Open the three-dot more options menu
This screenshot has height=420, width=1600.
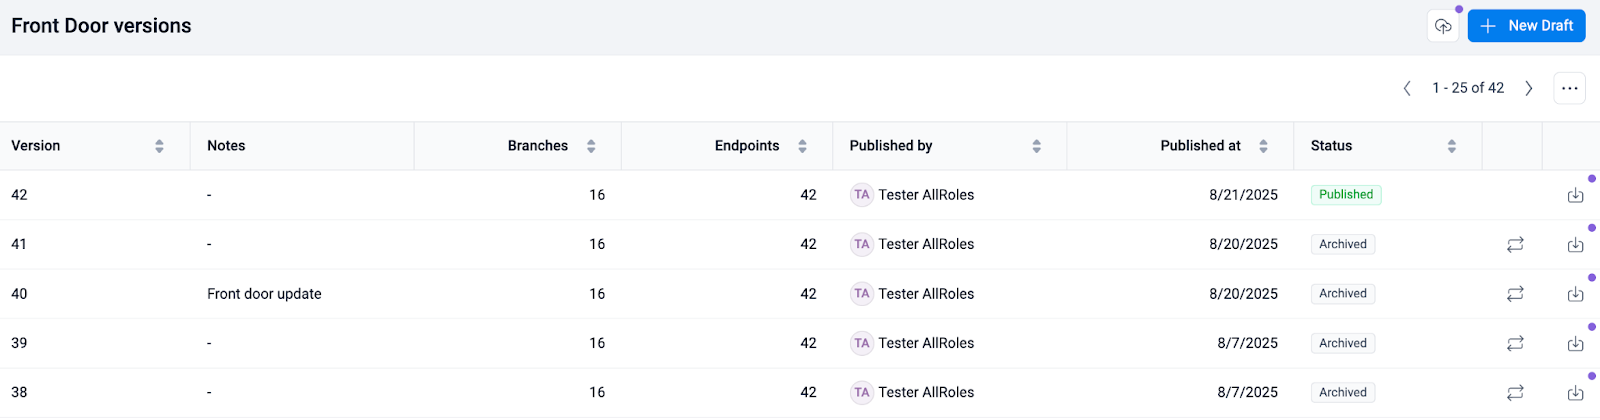[x=1569, y=88]
